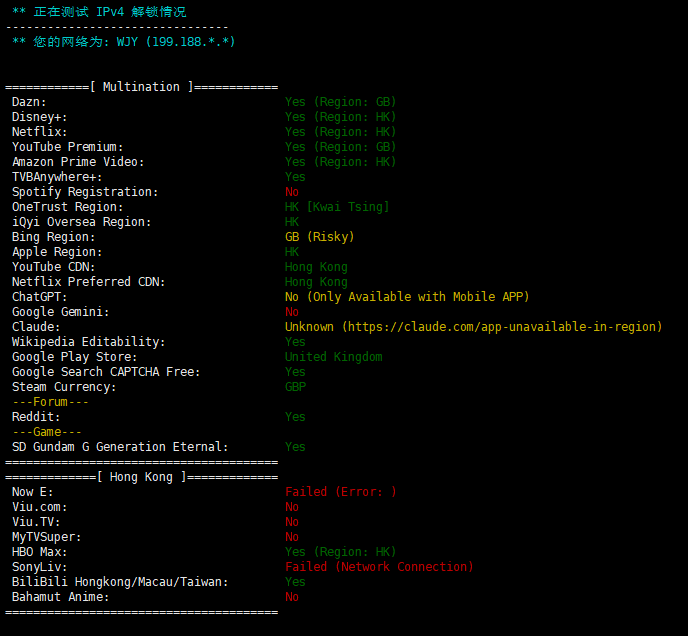Click the Hong Kong section header
Image resolution: width=688 pixels, height=636 pixels.
click(x=141, y=477)
